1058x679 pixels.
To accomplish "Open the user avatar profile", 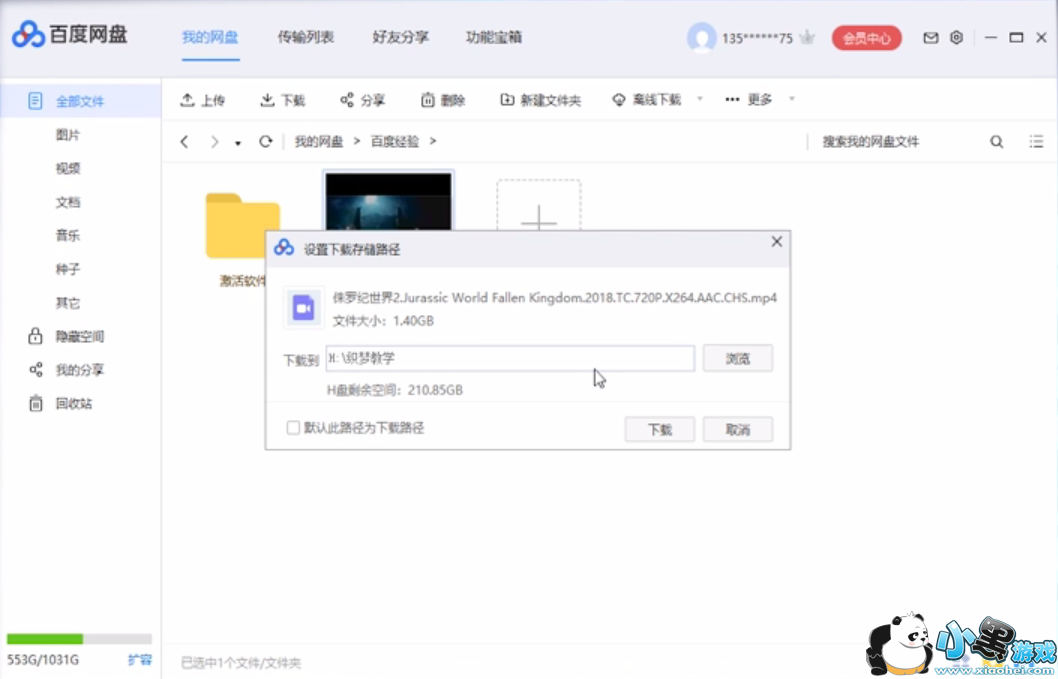I will tap(701, 38).
